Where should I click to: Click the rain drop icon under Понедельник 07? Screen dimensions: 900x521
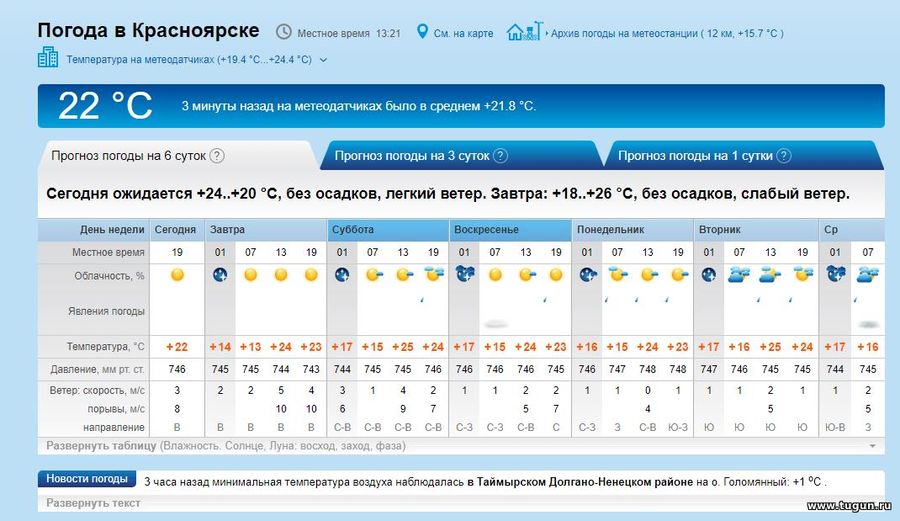pyautogui.click(x=606, y=300)
